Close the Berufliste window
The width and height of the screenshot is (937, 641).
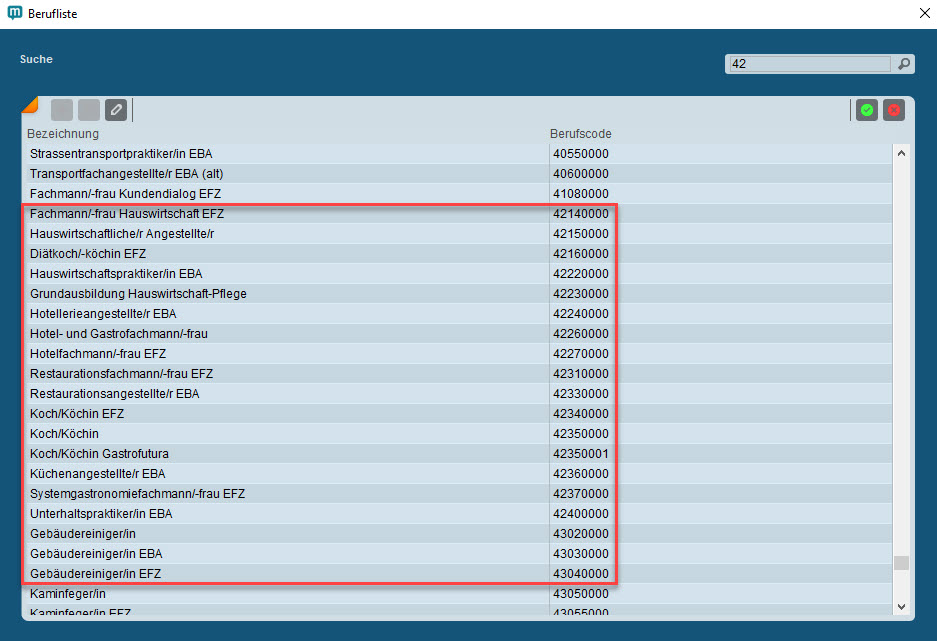(x=922, y=14)
